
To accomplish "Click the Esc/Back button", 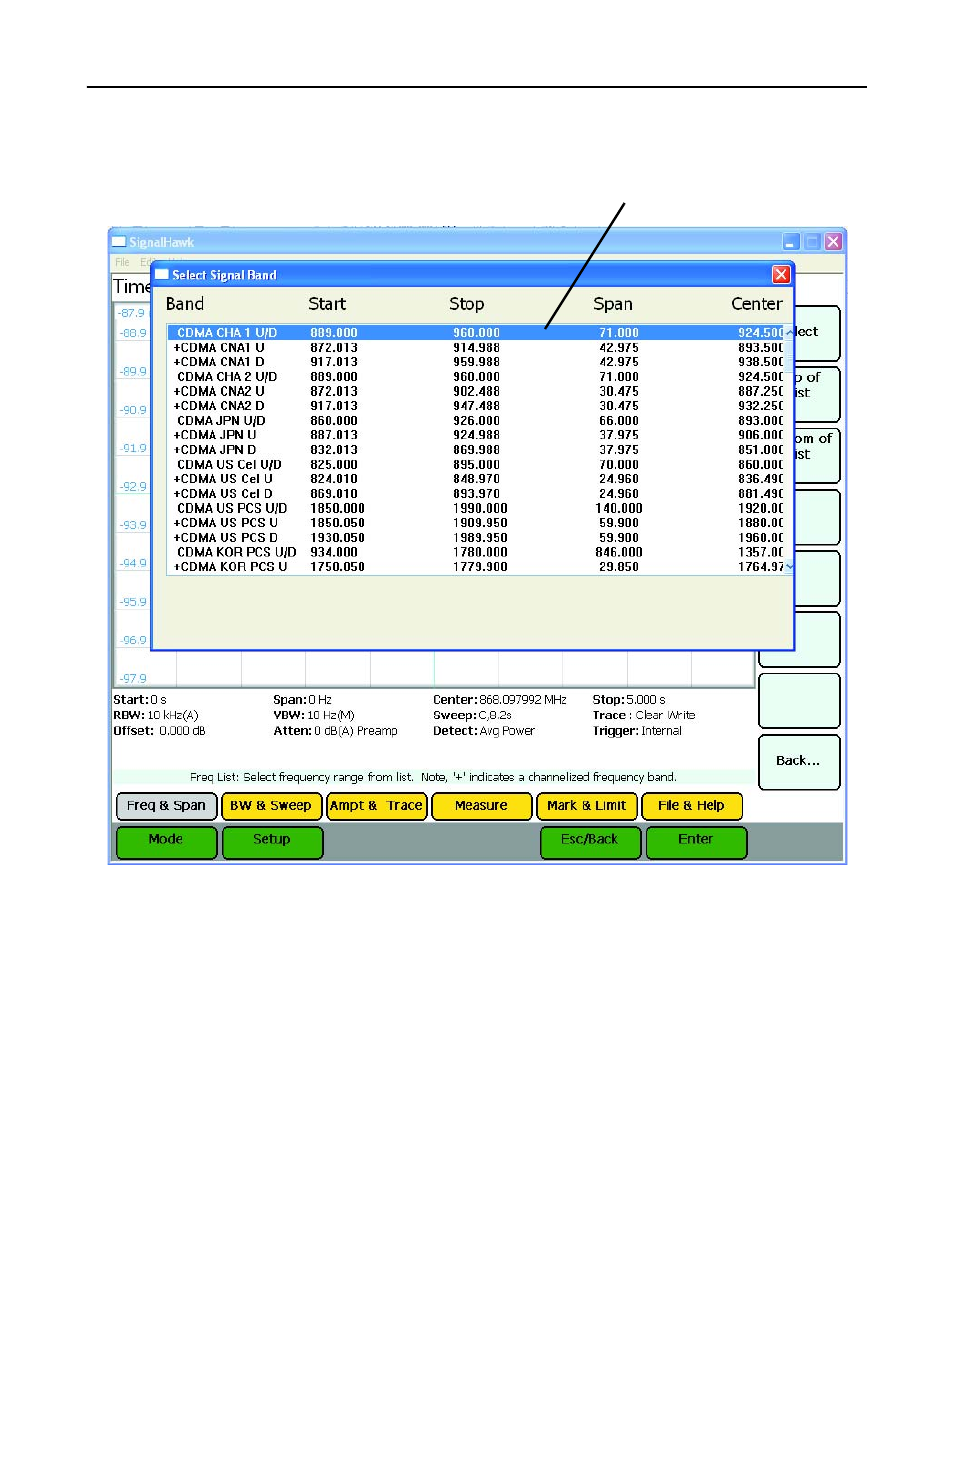I will (x=590, y=842).
